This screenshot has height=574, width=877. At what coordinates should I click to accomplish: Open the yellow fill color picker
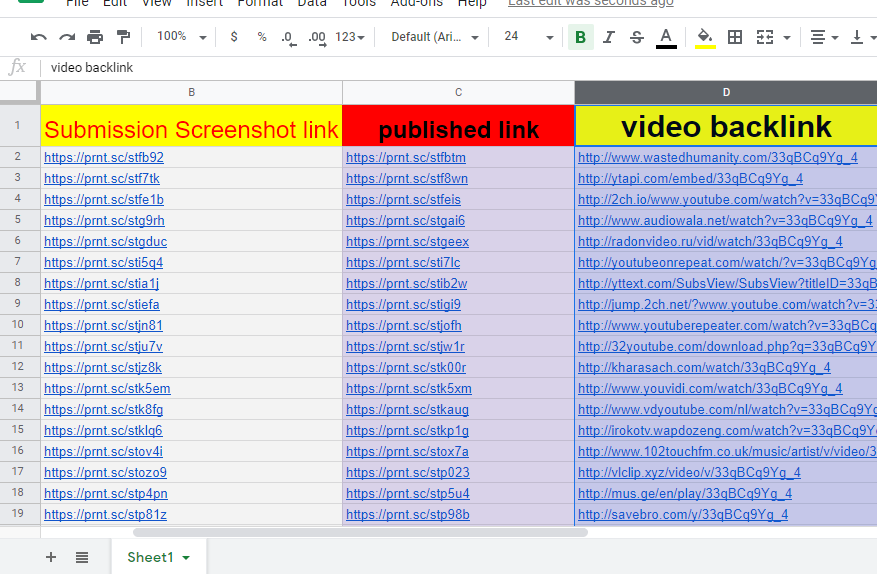[x=705, y=37]
